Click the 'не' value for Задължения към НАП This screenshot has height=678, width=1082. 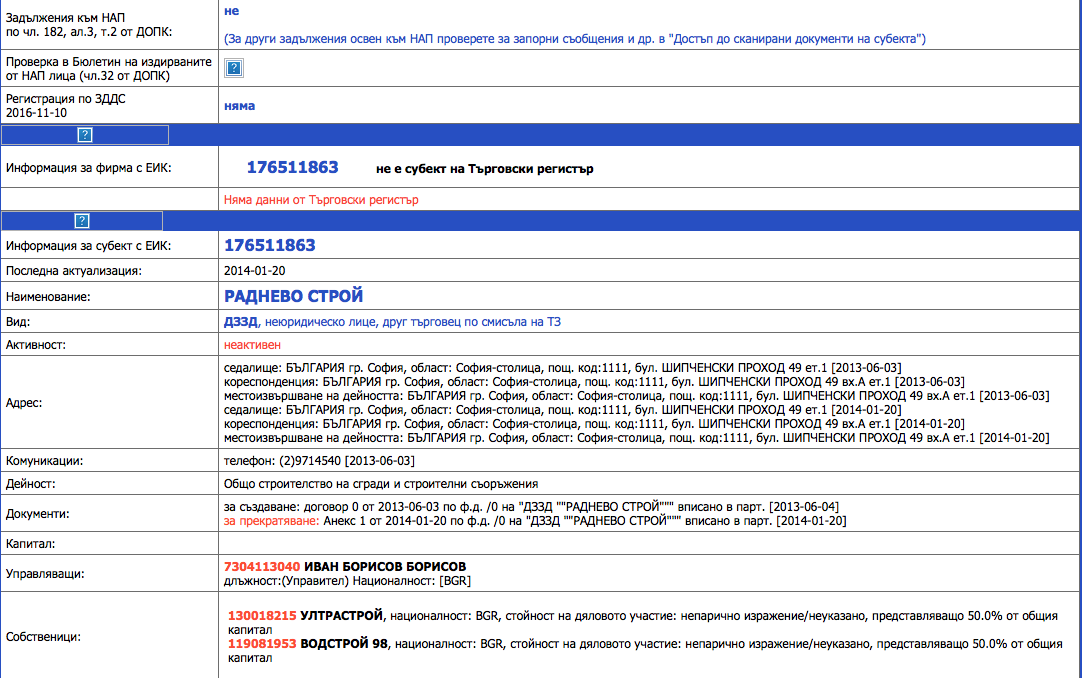point(231,11)
